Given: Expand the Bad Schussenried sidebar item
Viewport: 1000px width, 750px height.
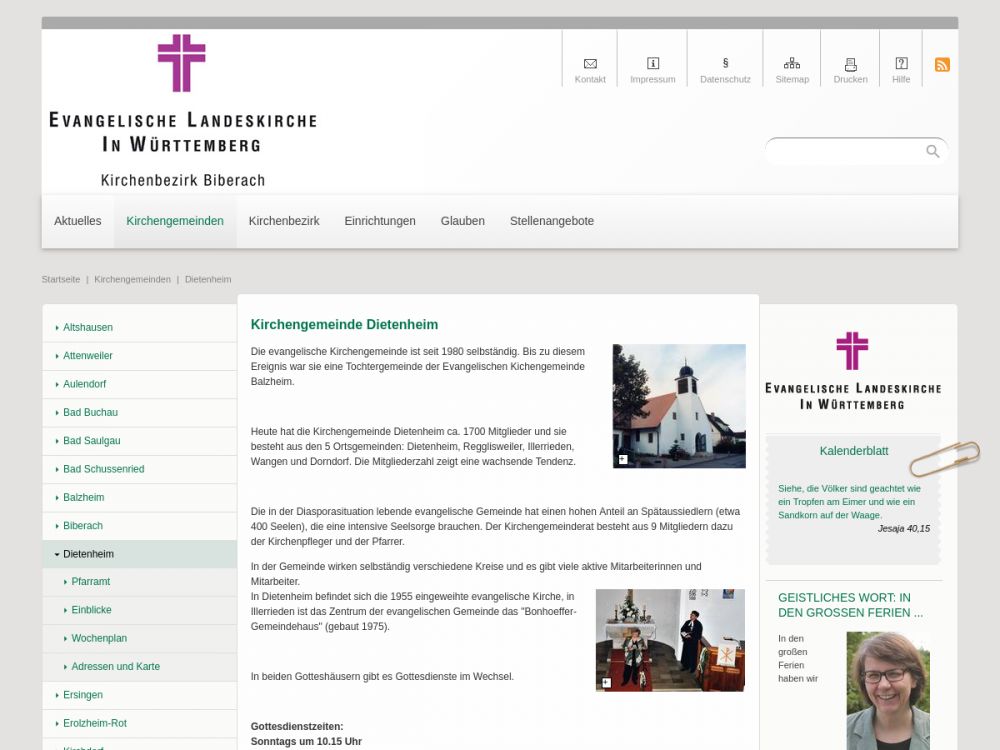Looking at the screenshot, I should 103,469.
